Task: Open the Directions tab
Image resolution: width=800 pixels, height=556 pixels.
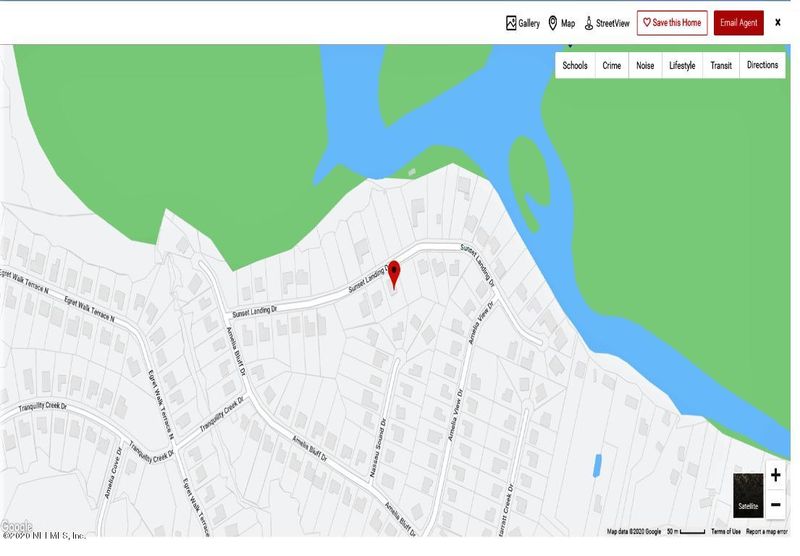Action: (x=762, y=65)
